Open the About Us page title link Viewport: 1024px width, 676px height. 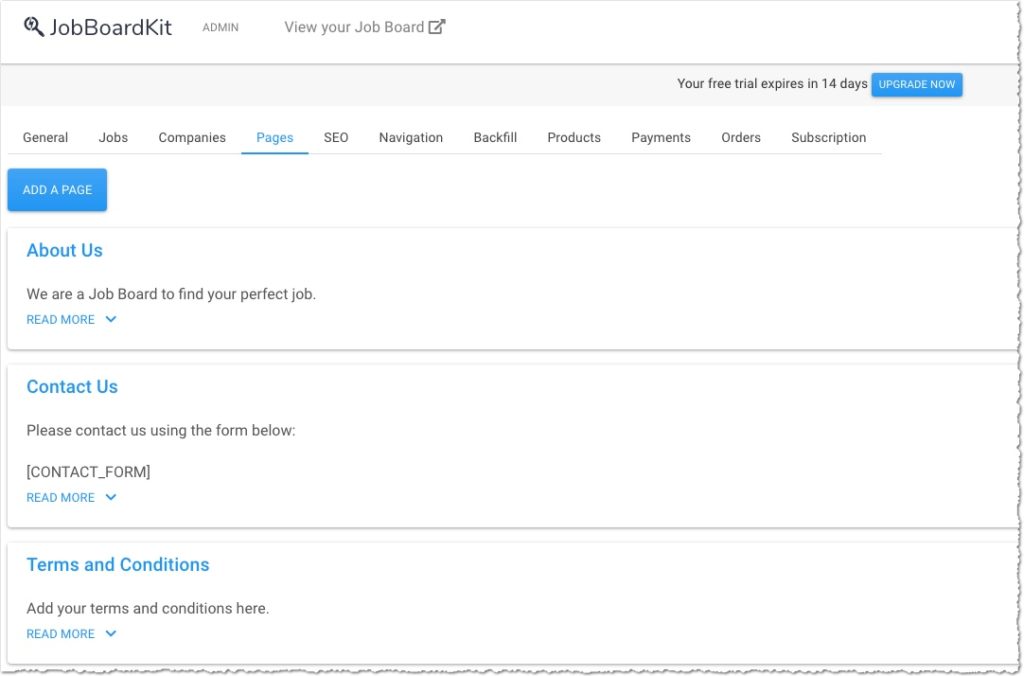[65, 251]
